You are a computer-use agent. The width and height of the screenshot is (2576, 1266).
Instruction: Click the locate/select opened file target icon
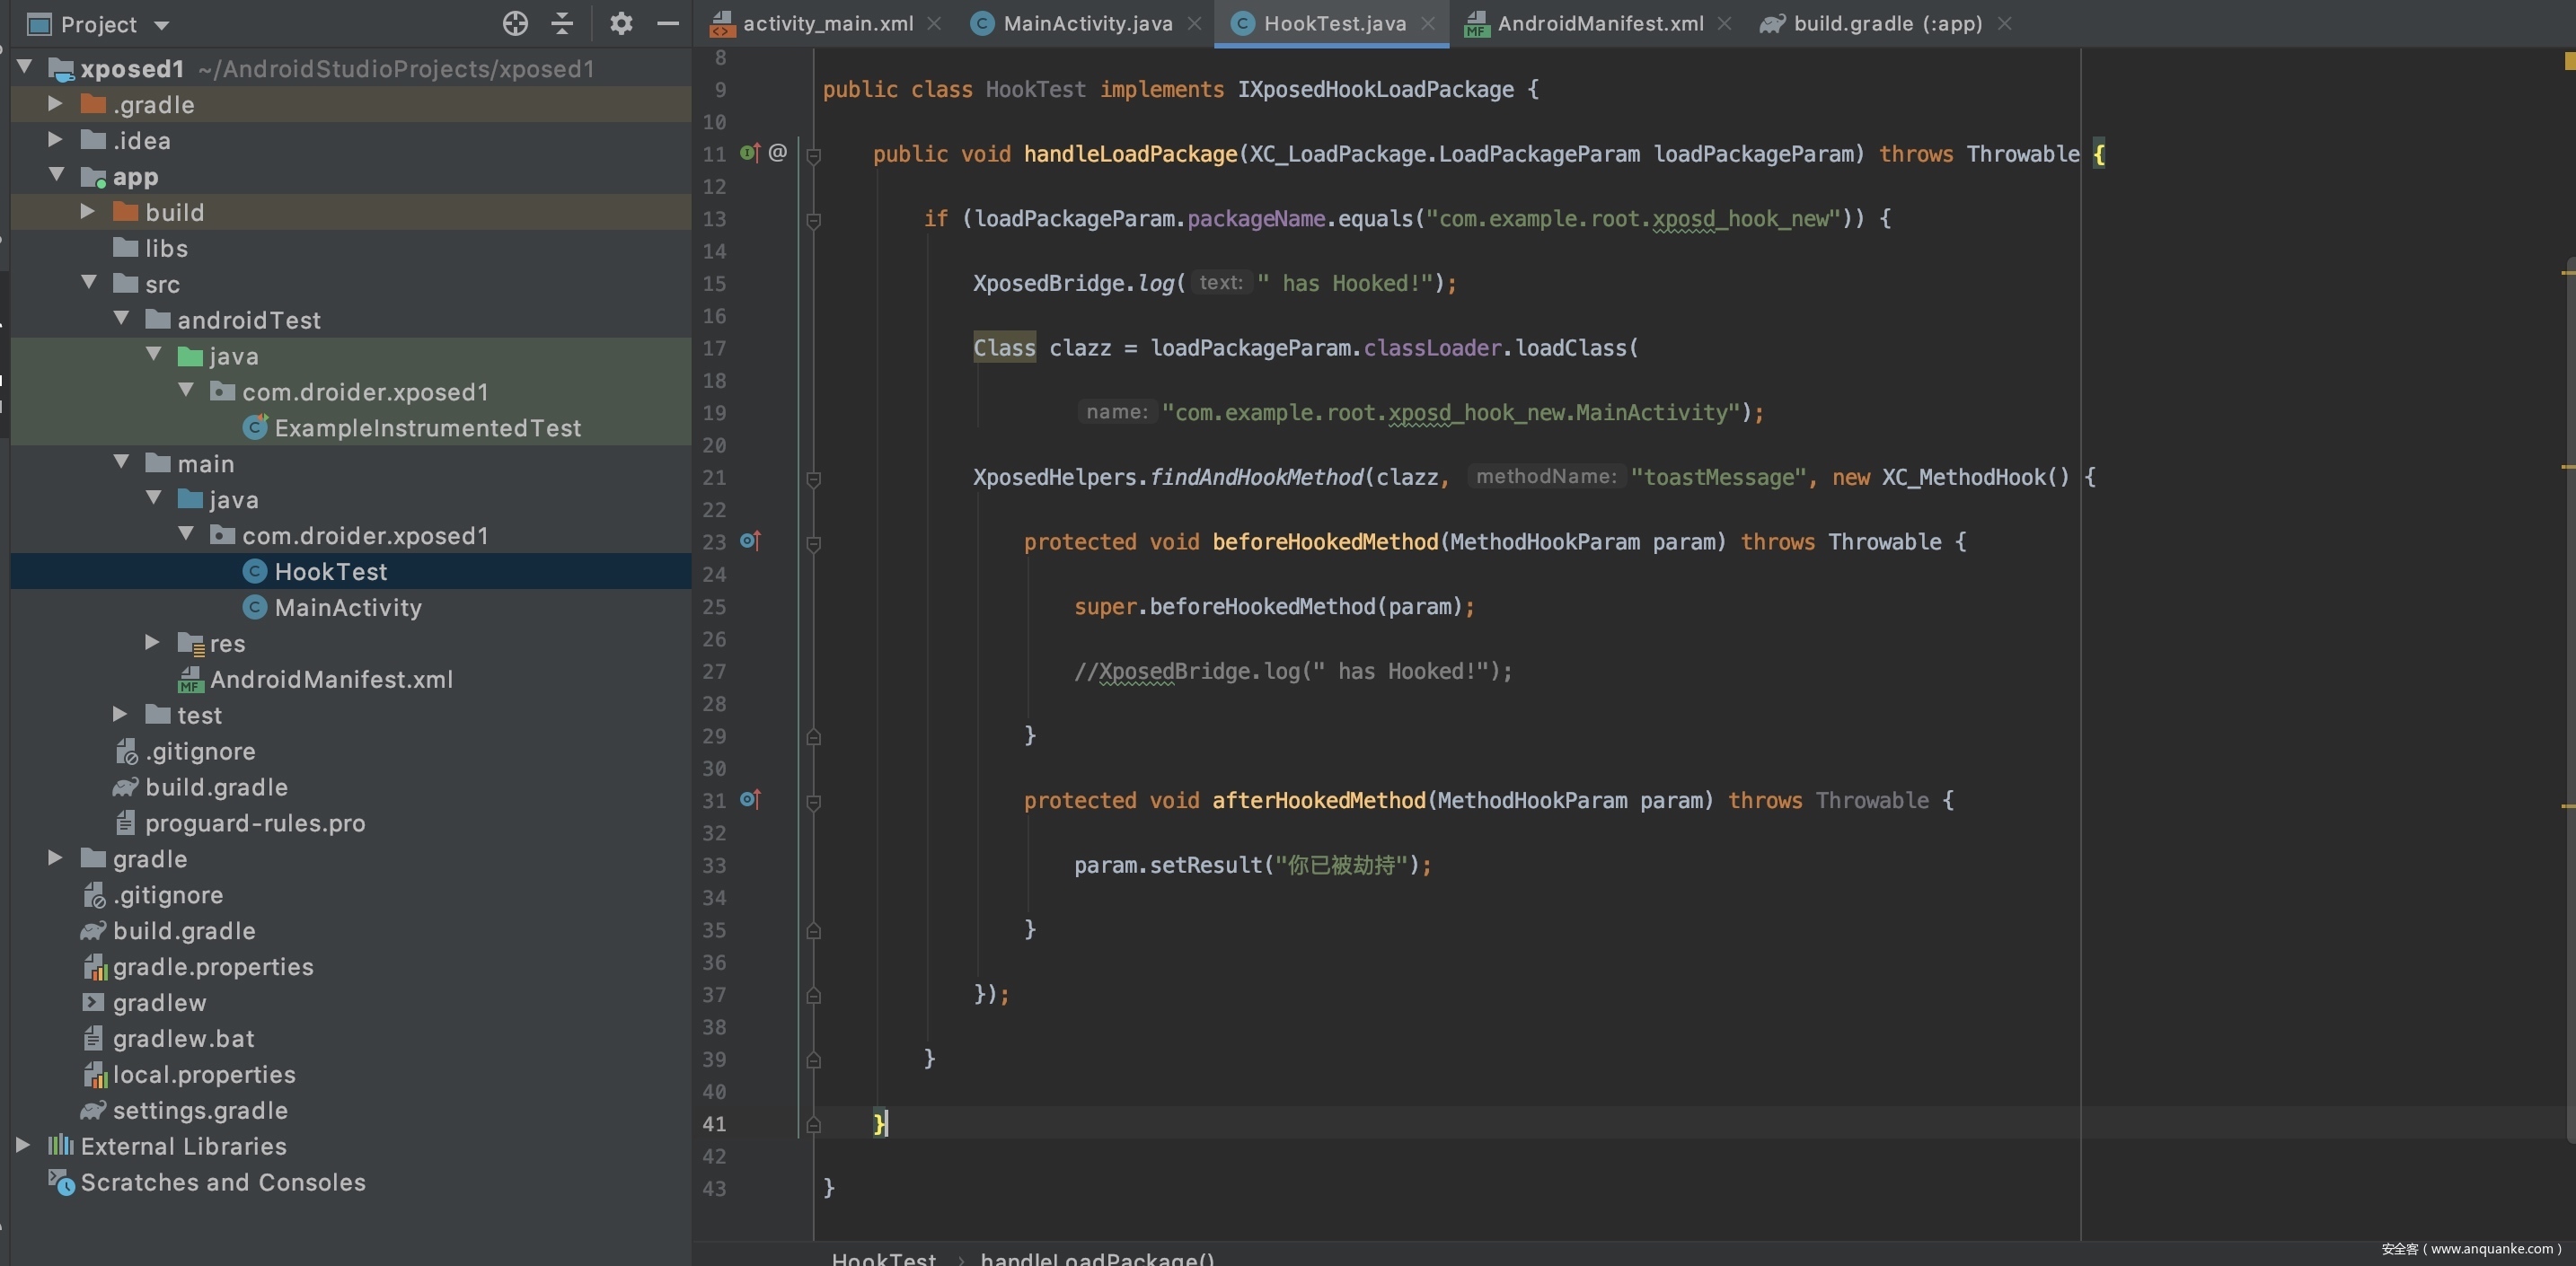click(515, 23)
